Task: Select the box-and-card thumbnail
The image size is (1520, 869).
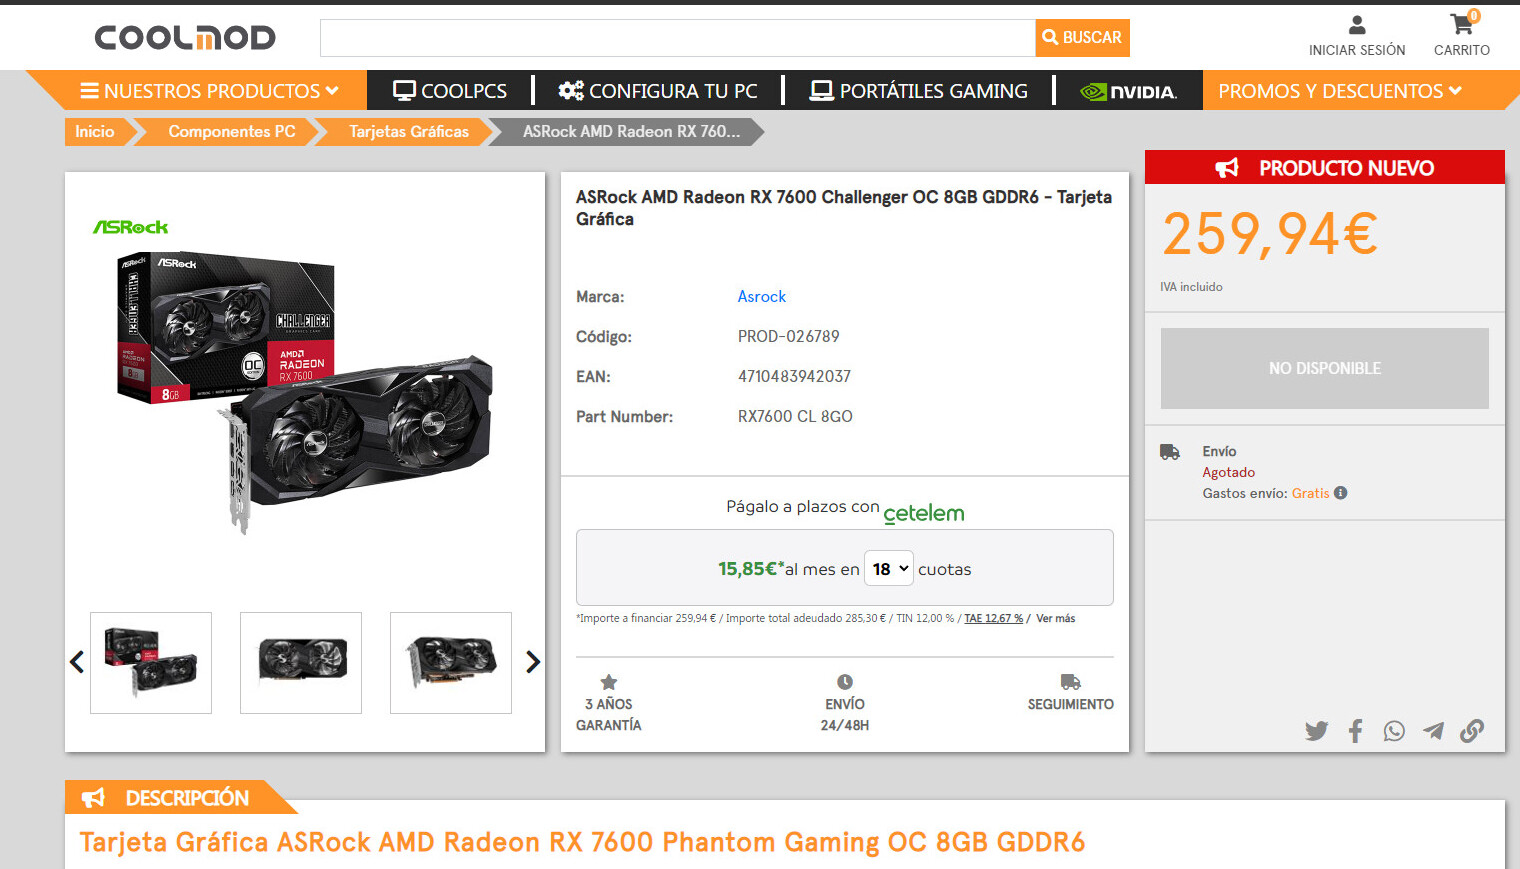Action: point(151,663)
